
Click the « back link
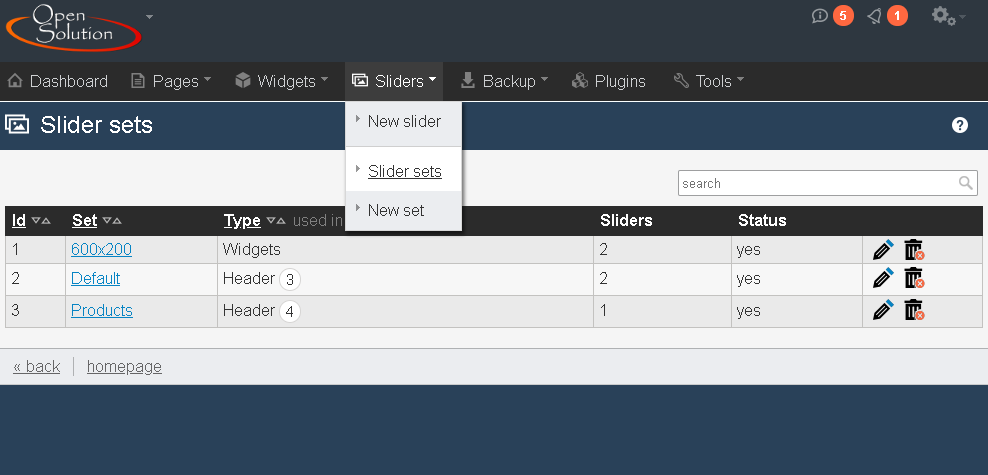pos(37,367)
